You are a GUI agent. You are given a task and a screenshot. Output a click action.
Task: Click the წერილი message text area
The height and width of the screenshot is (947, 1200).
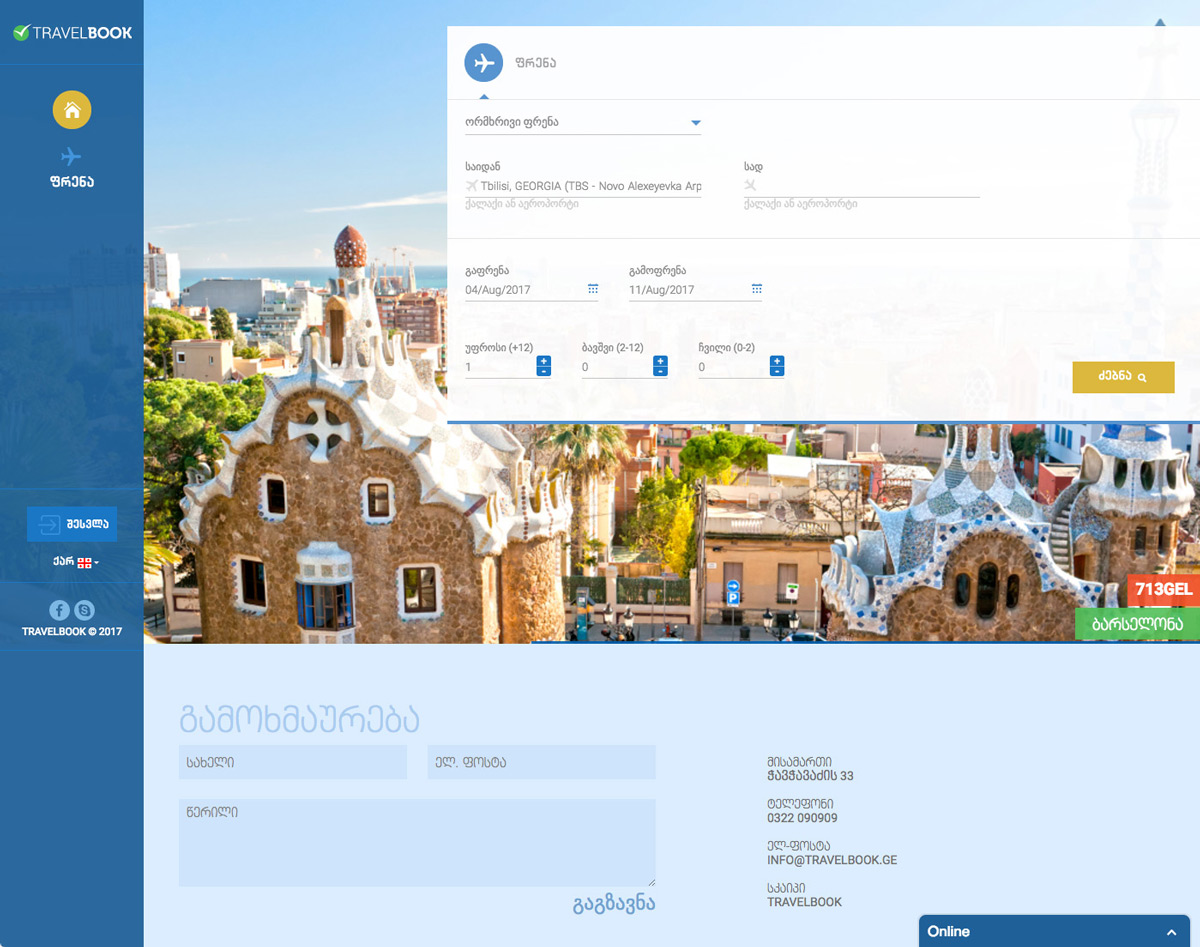click(x=417, y=842)
